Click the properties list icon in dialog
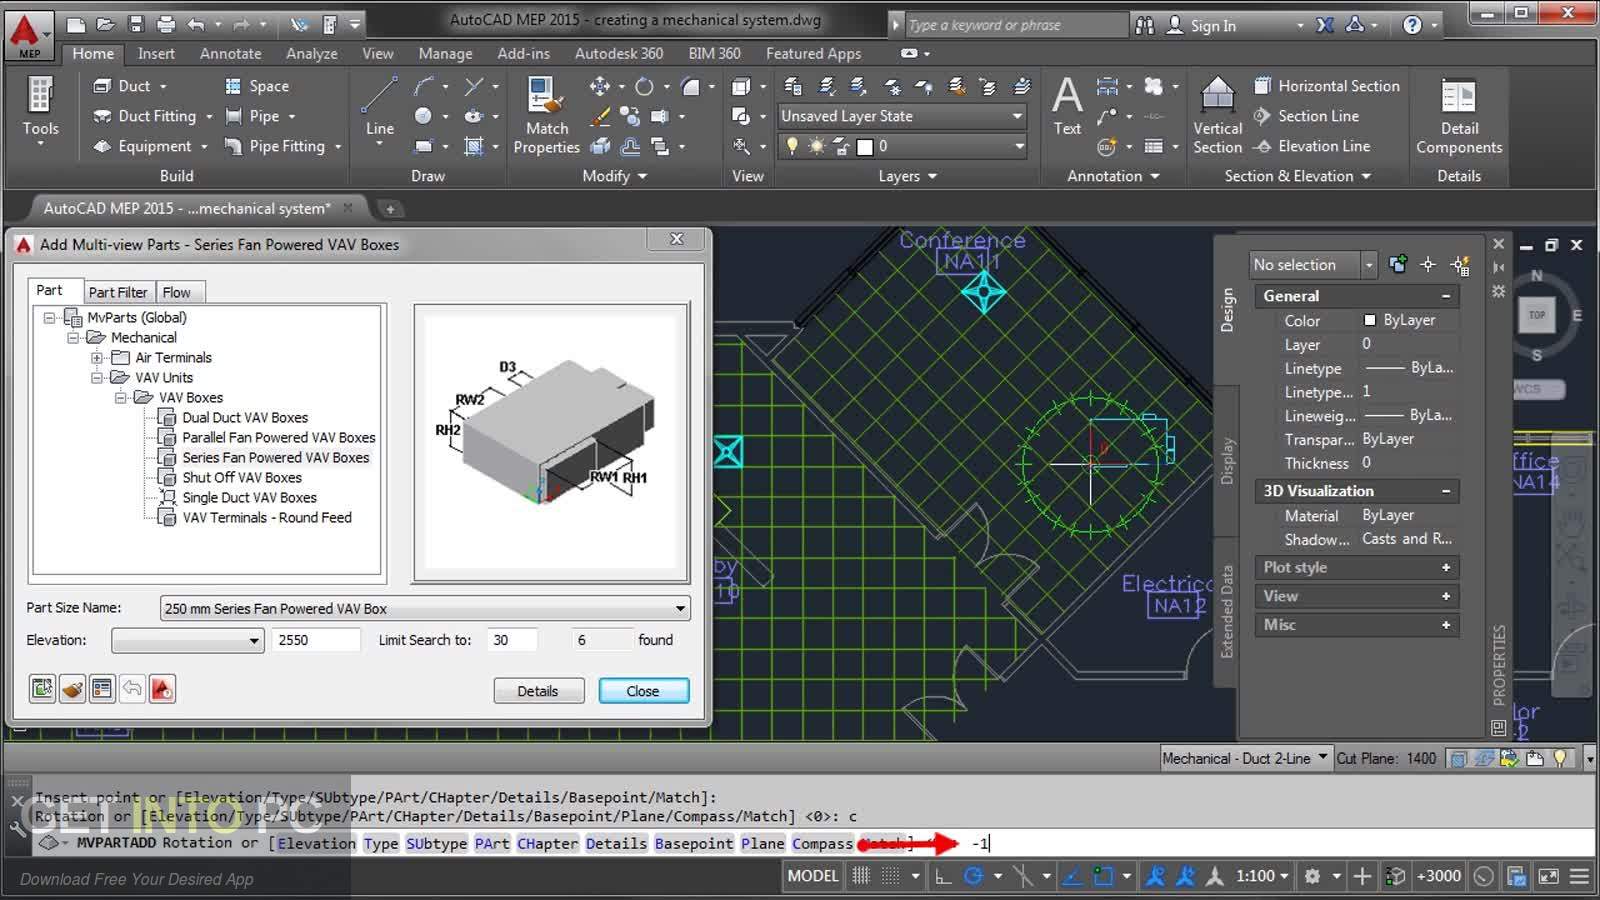1600x900 pixels. coord(102,688)
